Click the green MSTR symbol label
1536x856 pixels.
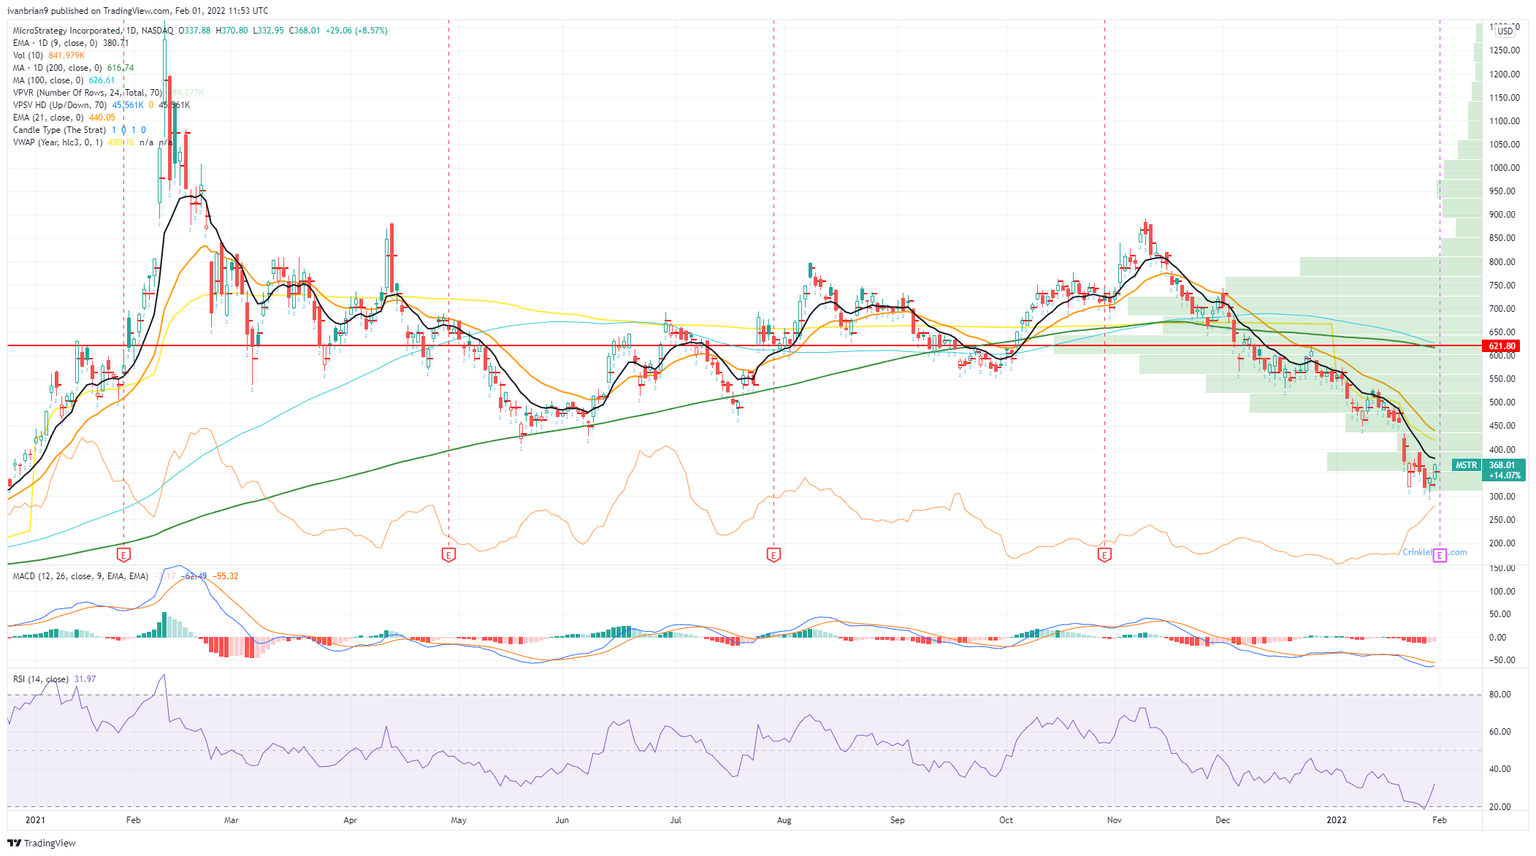[1466, 465]
